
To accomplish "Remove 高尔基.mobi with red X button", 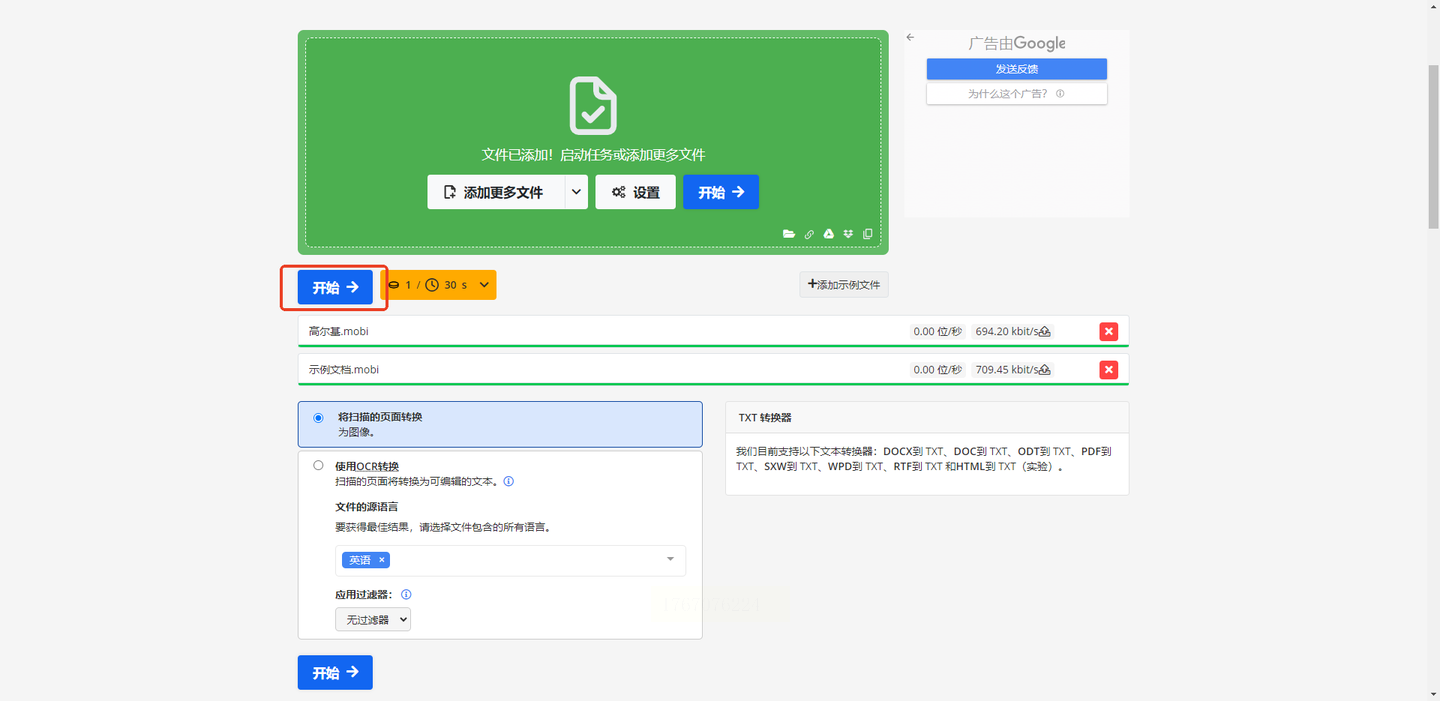I will tap(1108, 332).
